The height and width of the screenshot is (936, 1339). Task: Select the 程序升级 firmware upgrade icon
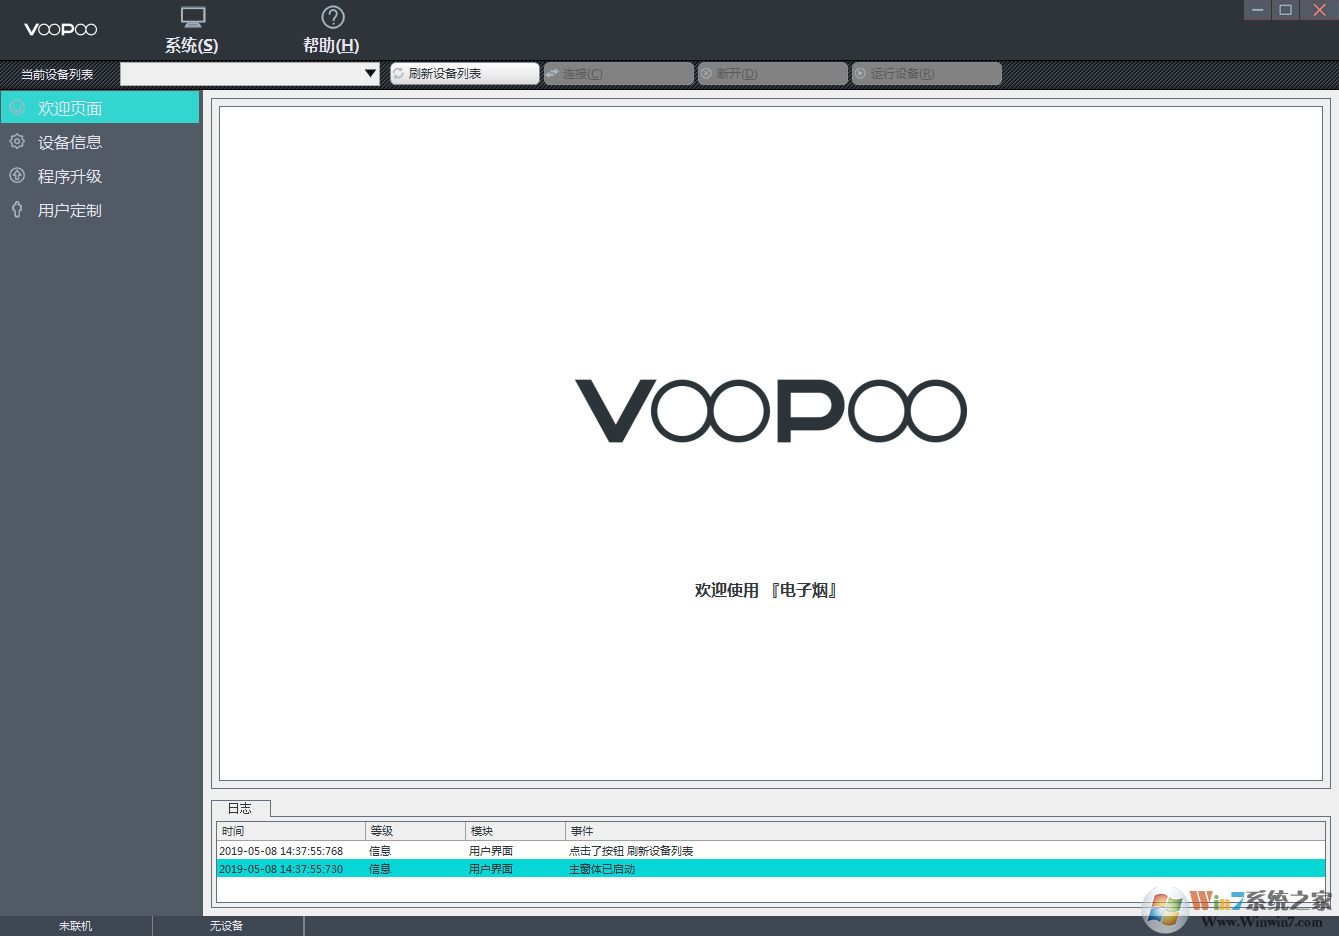coord(16,175)
